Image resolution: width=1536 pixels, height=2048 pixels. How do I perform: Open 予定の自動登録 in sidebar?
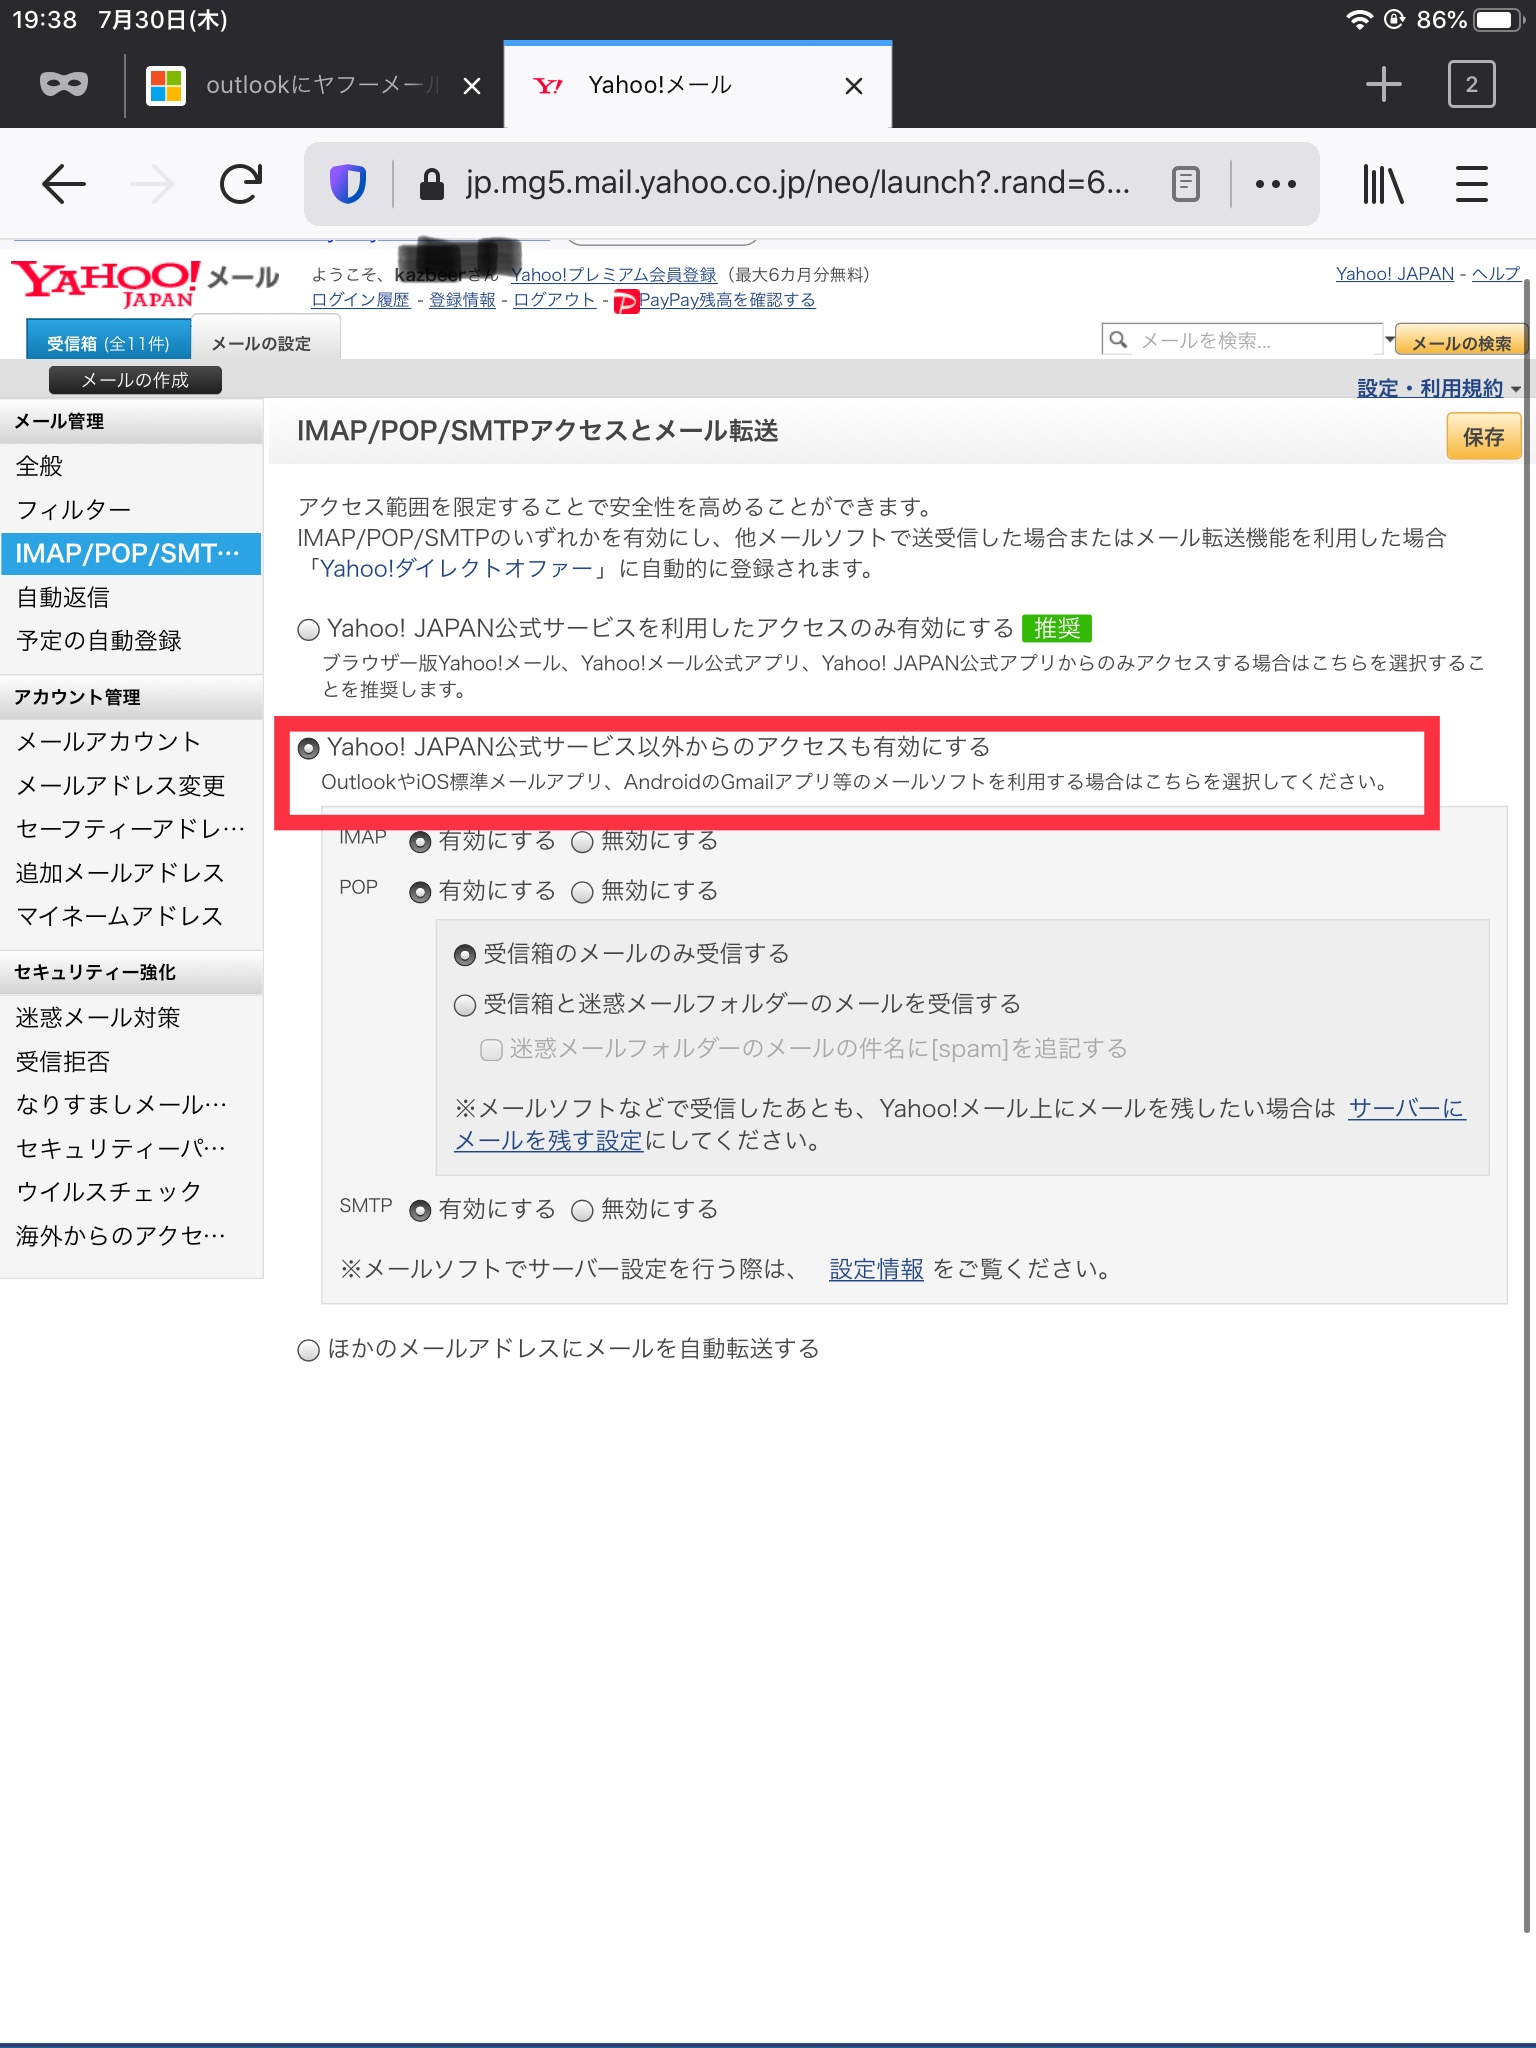coord(131,641)
